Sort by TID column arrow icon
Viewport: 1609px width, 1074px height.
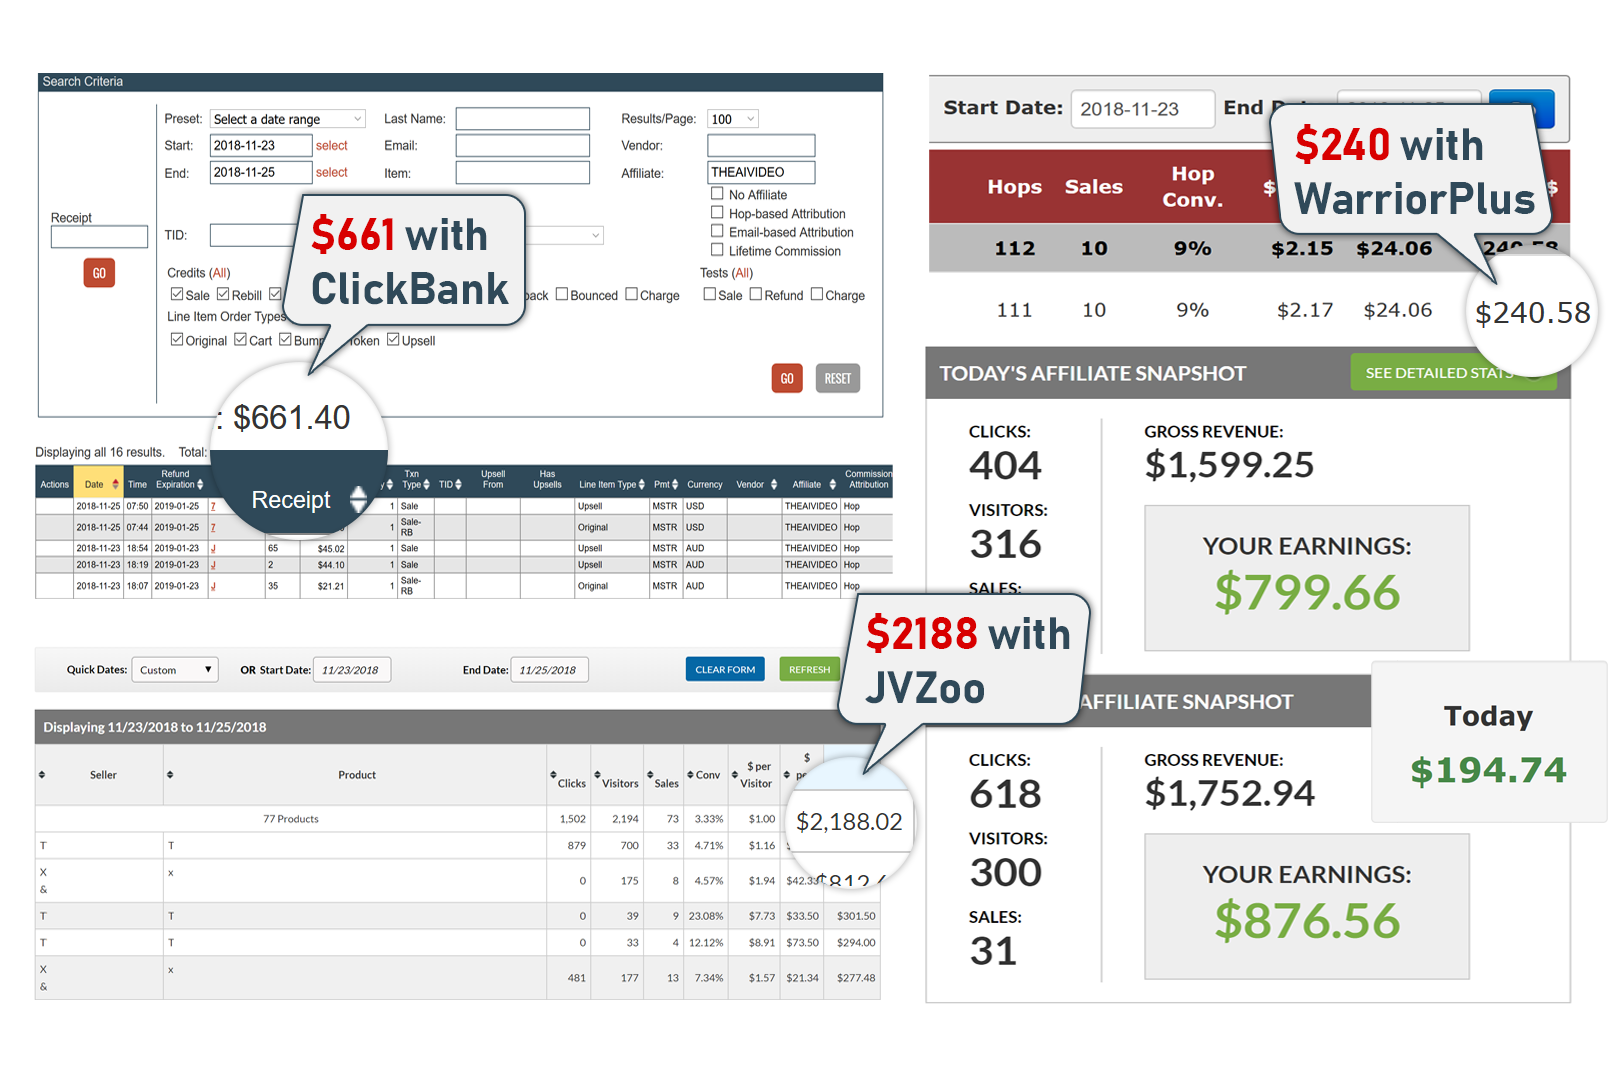pyautogui.click(x=458, y=484)
